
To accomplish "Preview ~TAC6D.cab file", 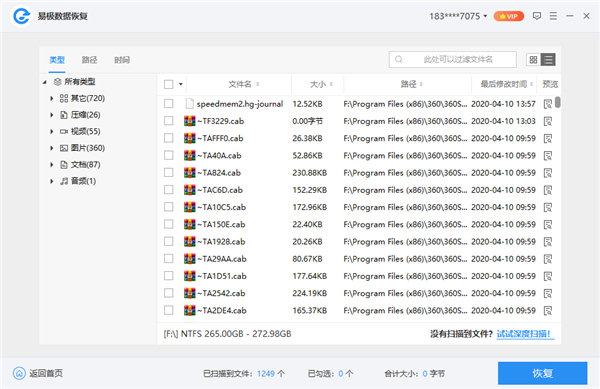I will [x=548, y=190].
